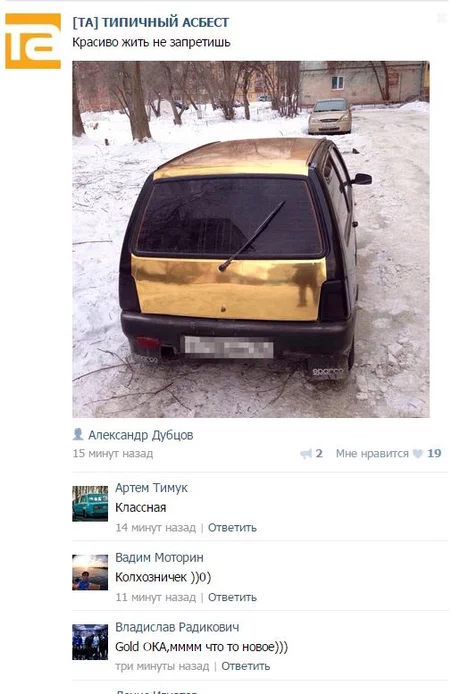This screenshot has height=694, width=460.
Task: Open Артем Тимук's avatar with teal car
Action: (x=90, y=503)
